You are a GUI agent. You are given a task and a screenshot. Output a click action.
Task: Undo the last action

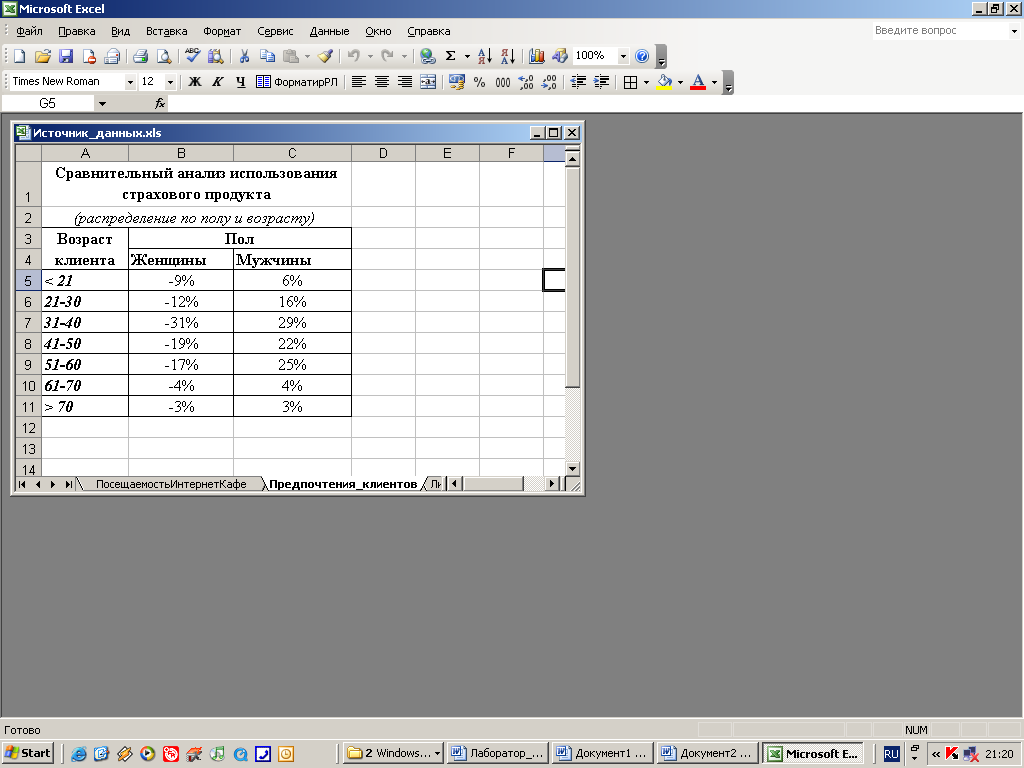click(353, 56)
